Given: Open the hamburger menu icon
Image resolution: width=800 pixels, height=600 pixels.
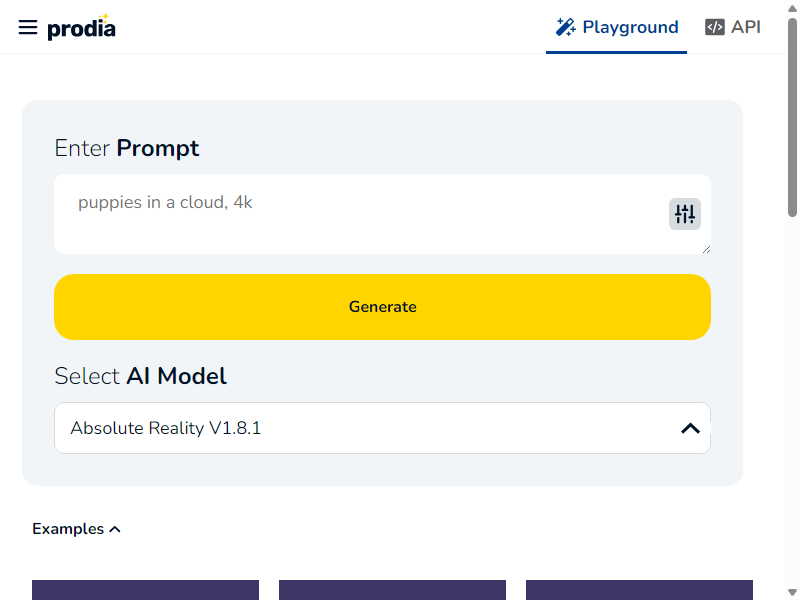Looking at the screenshot, I should click(x=28, y=27).
